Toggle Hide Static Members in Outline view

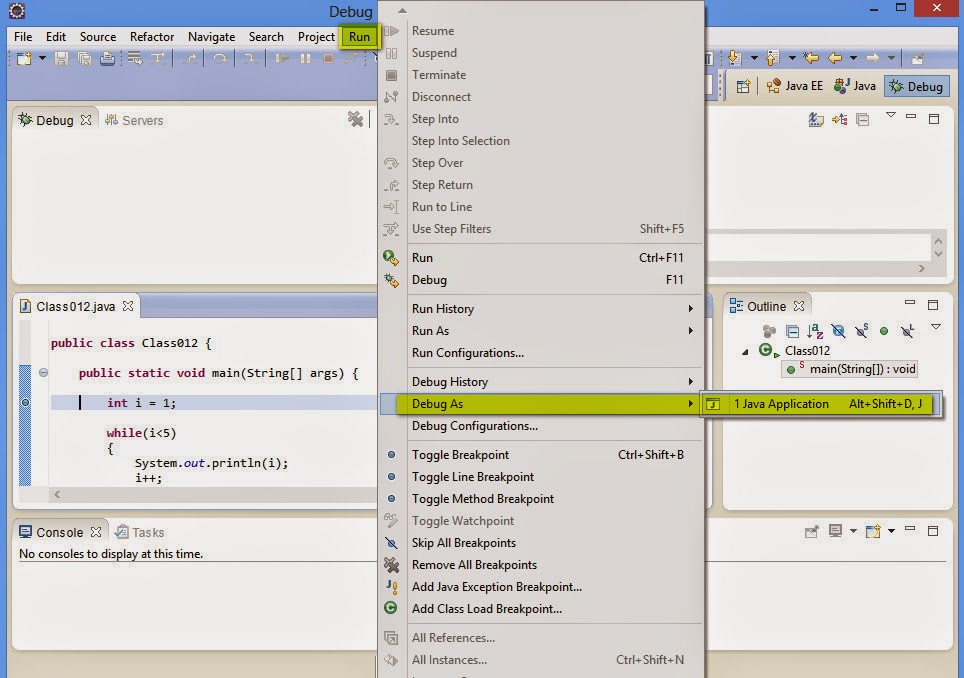point(861,332)
